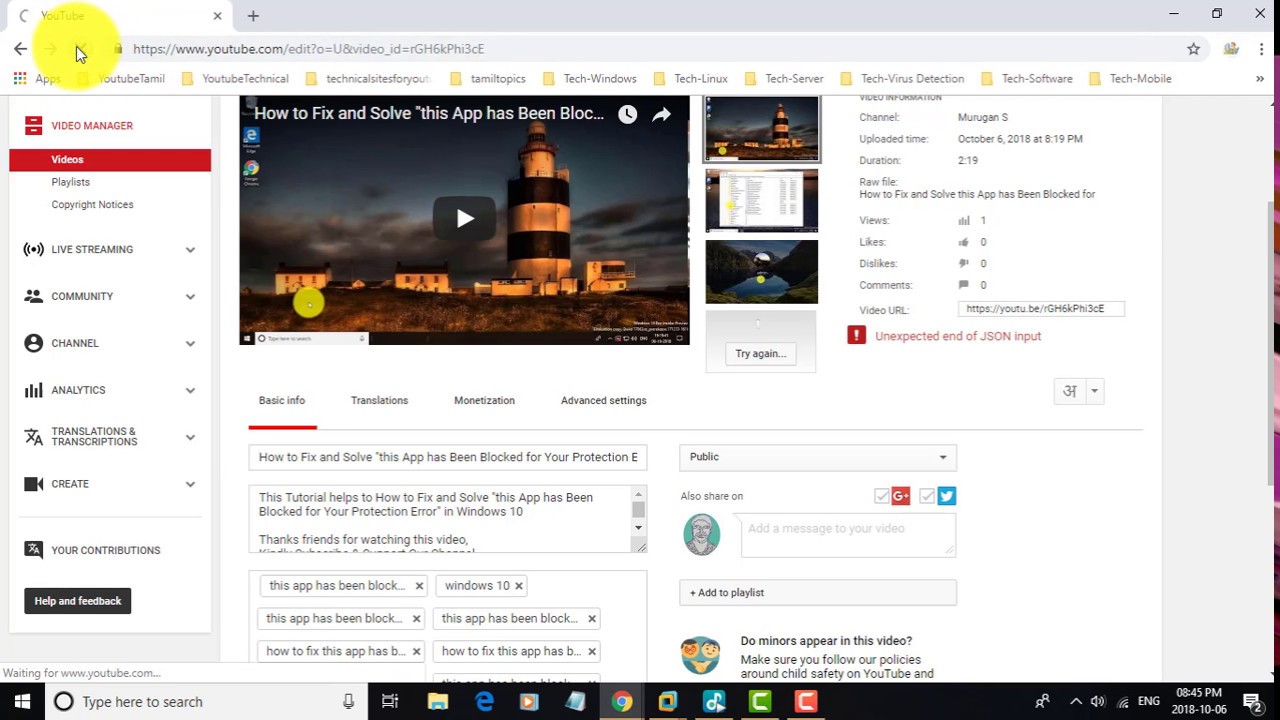The height and width of the screenshot is (720, 1280).
Task: Select the lighthouse thumbnail option
Action: point(762,128)
